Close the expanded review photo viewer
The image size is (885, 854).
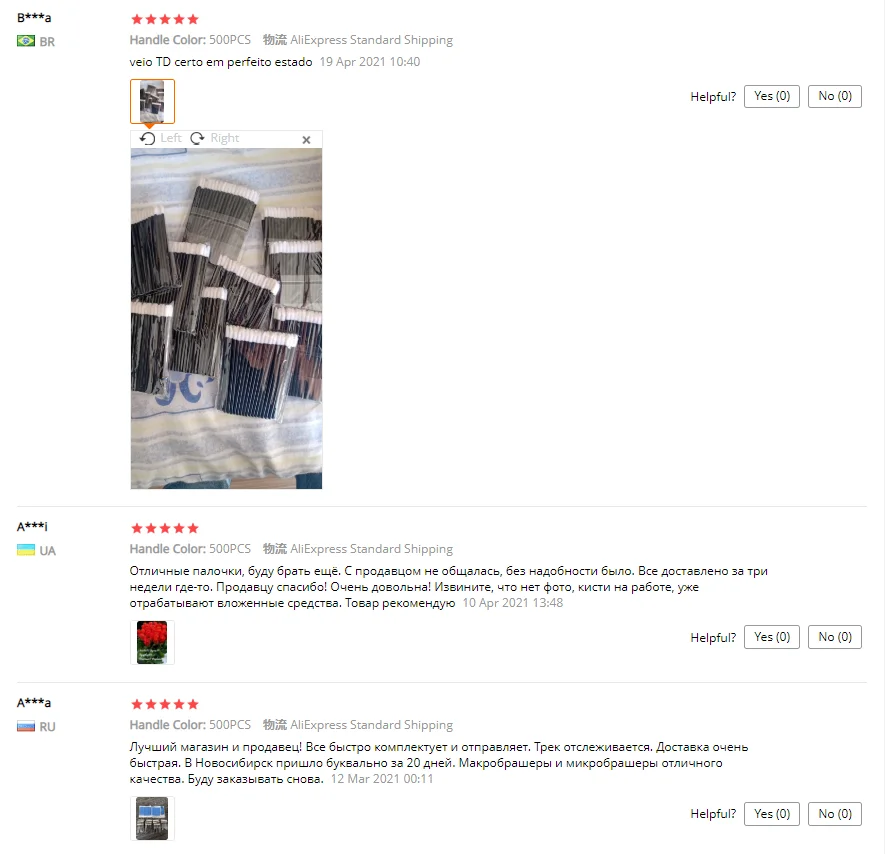[x=306, y=139]
